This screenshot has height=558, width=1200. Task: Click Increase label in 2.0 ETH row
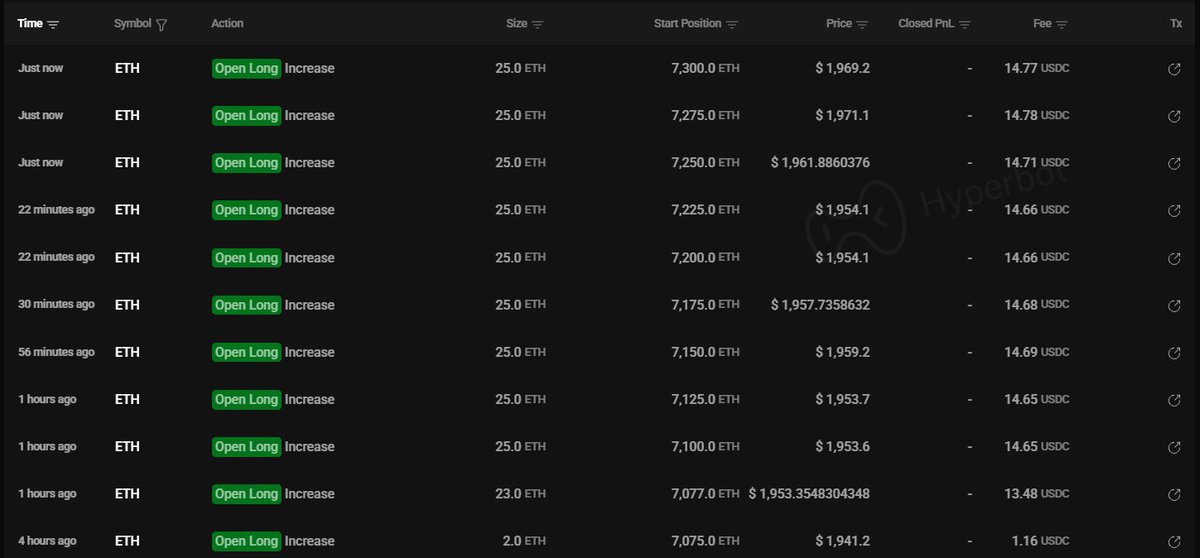click(310, 541)
